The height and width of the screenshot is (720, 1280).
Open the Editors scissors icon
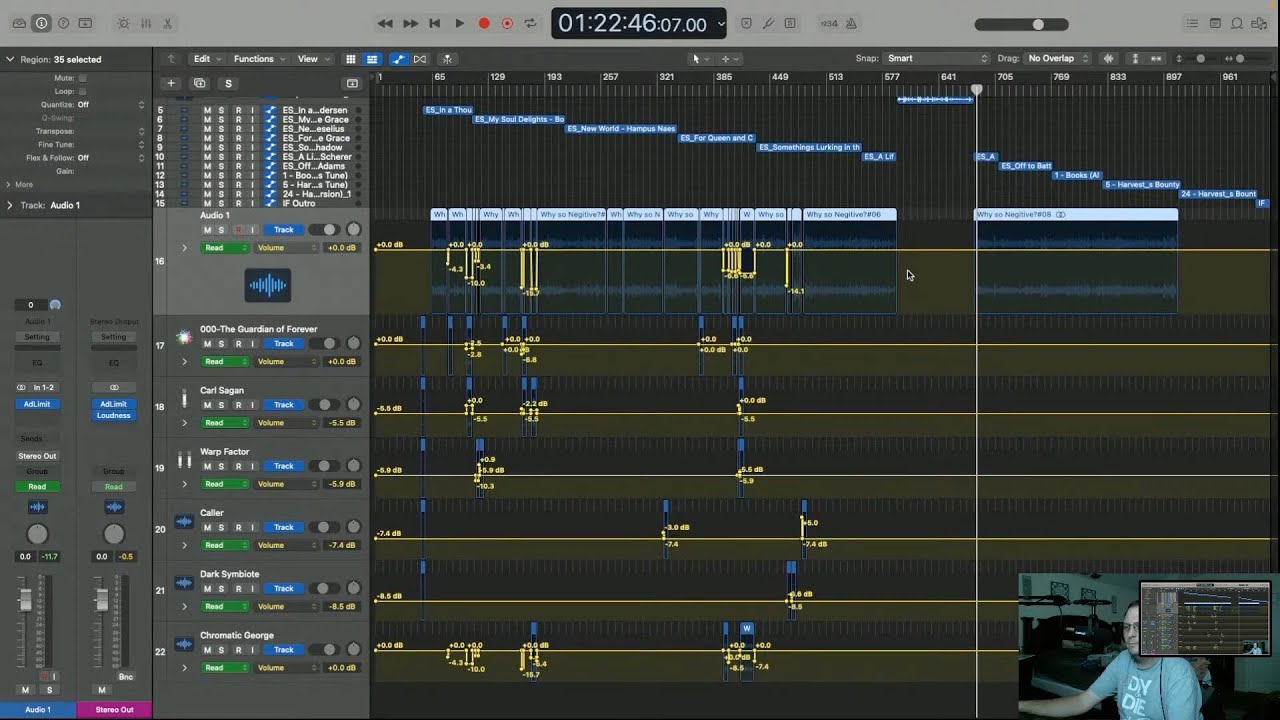tap(167, 23)
